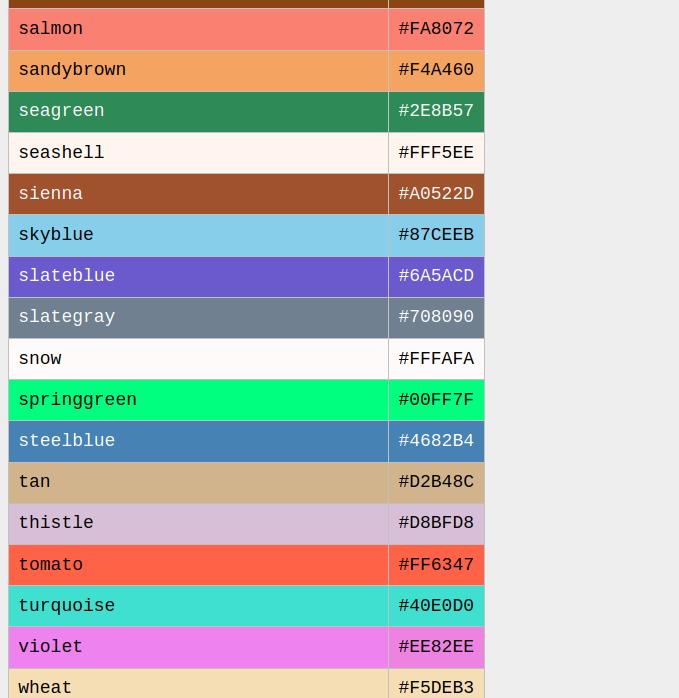
Task: Click the sienna color swatch
Action: pos(198,194)
